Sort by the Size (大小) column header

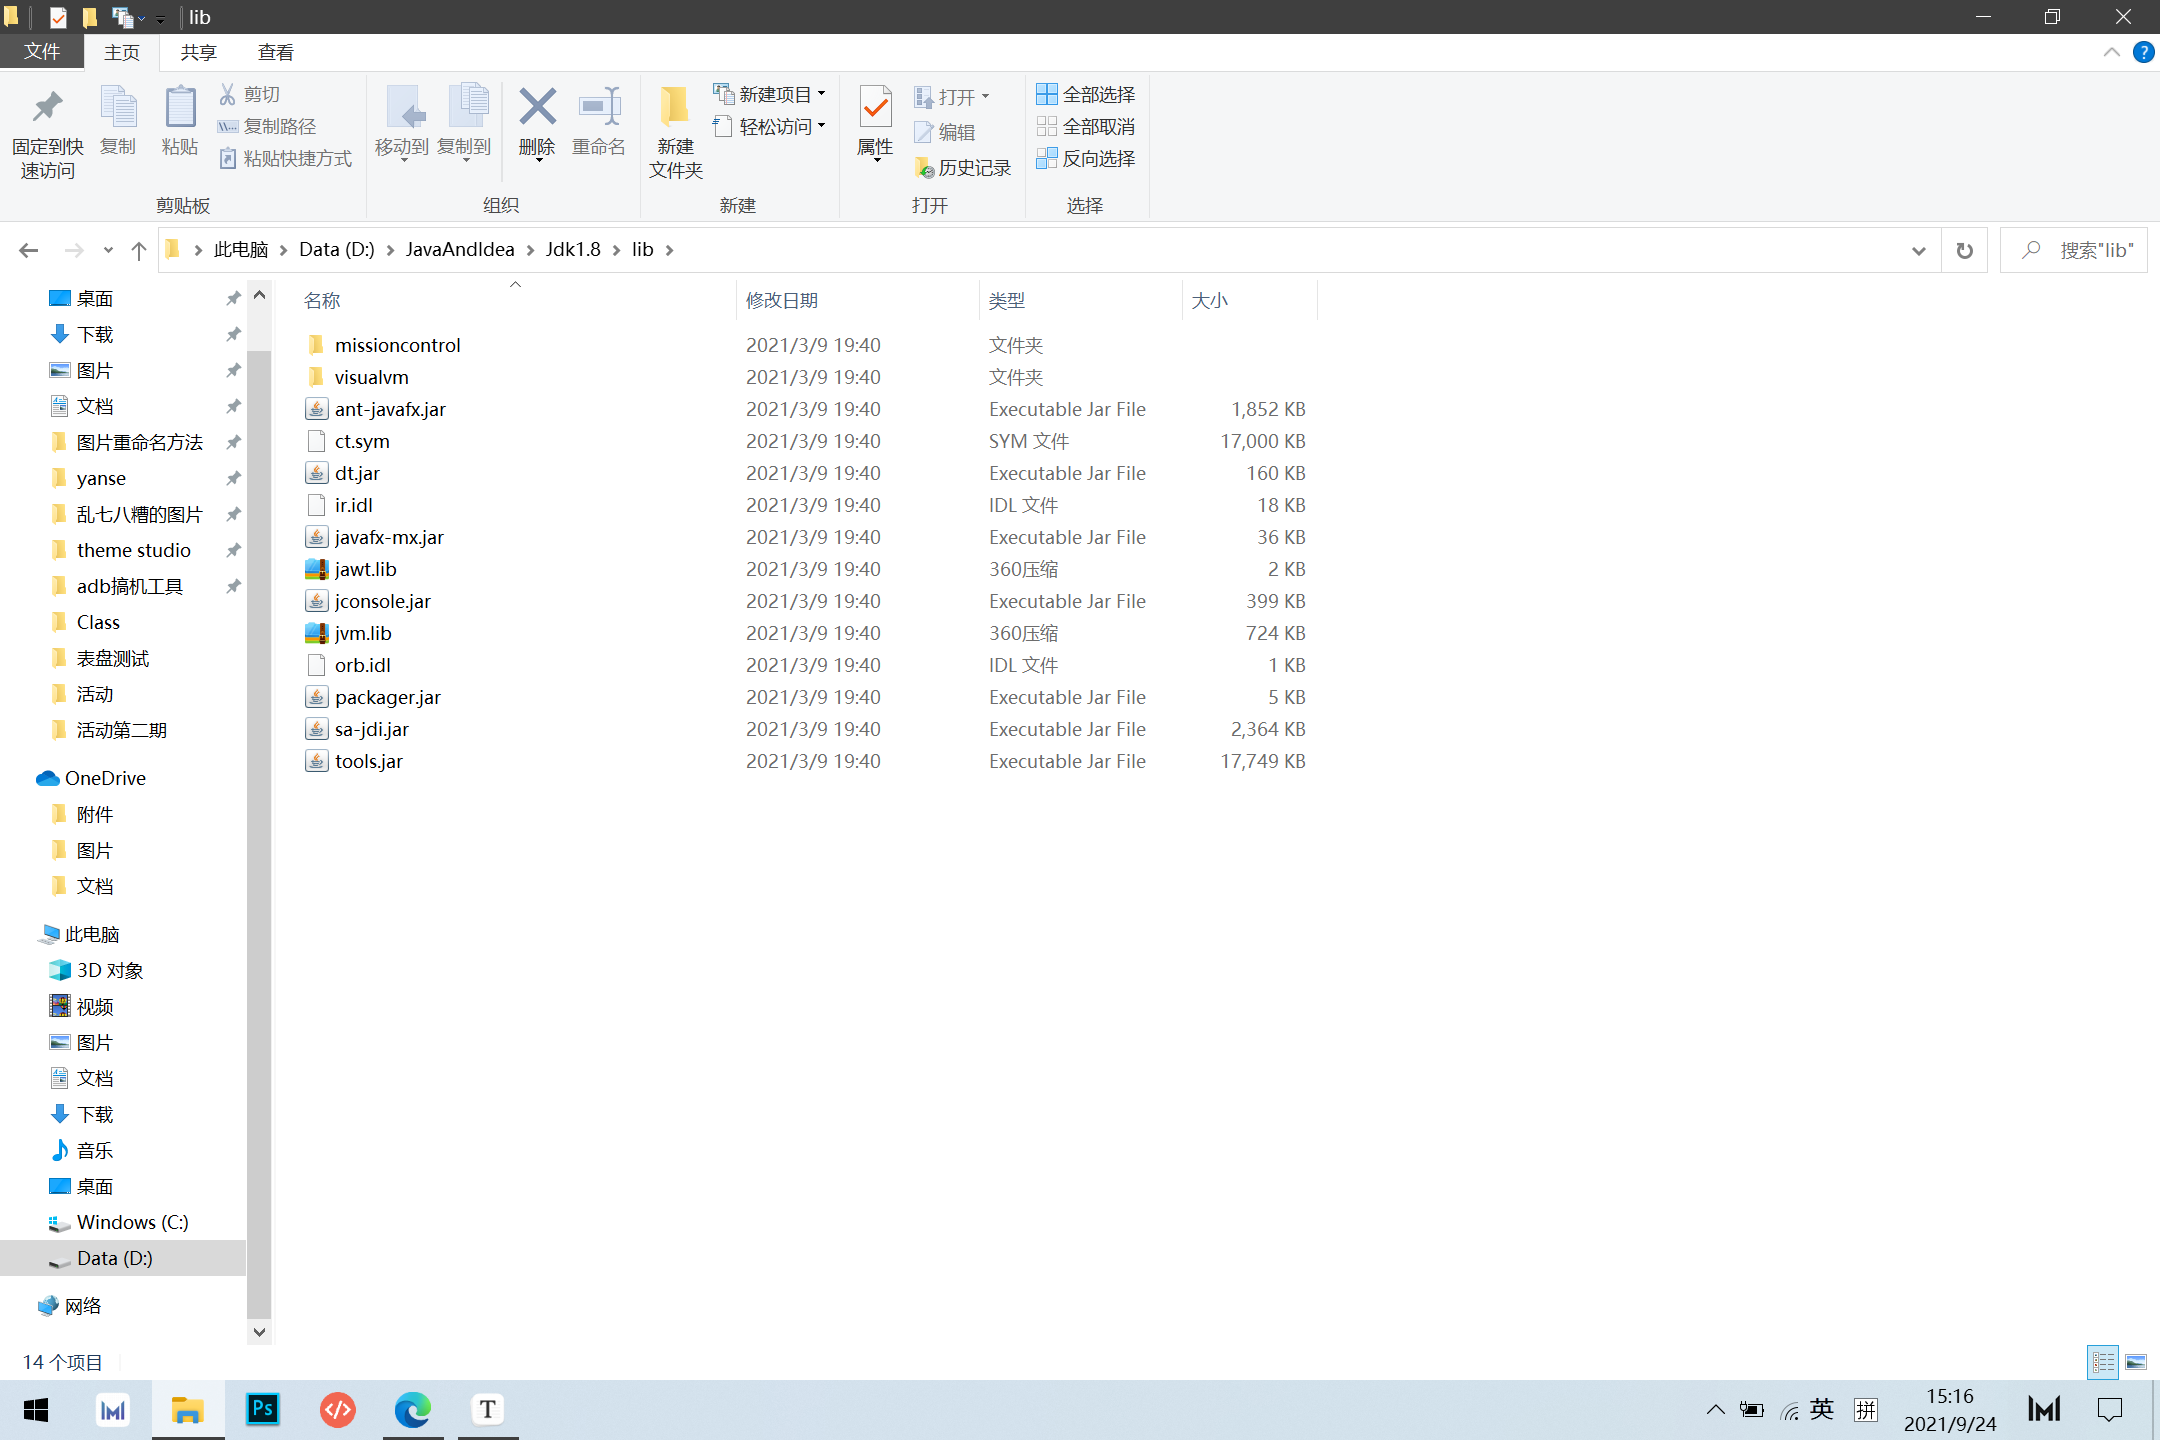1209,300
